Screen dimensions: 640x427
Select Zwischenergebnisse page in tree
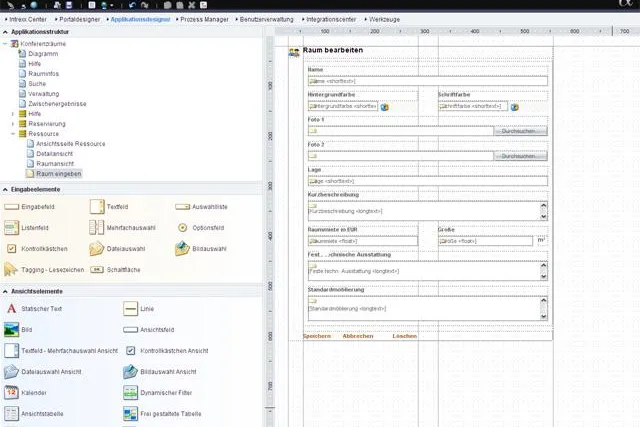point(52,104)
